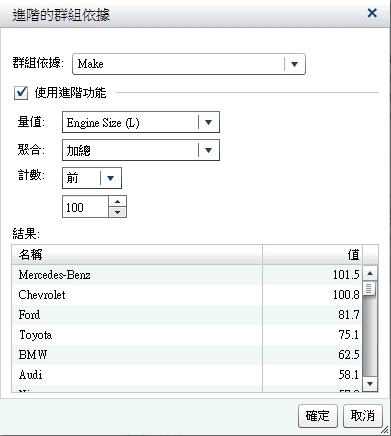The image size is (391, 436).
Task: Click the results scrollbar thumb
Action: click(x=369, y=288)
